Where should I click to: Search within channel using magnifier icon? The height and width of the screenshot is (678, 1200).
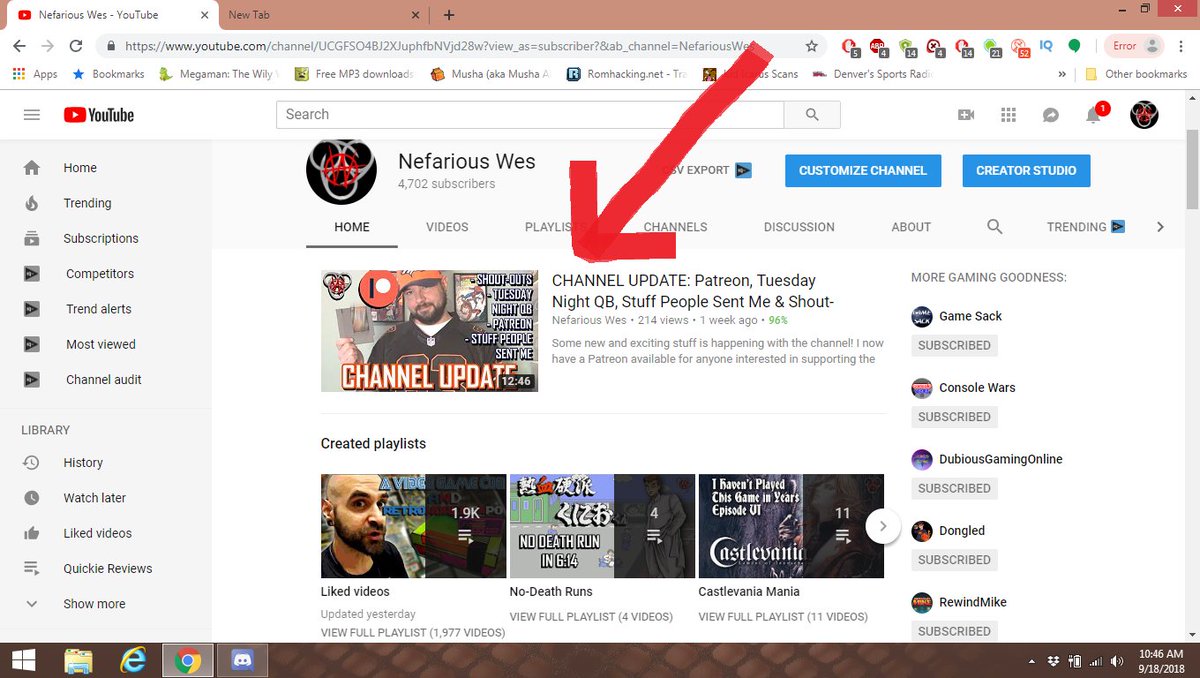pyautogui.click(x=995, y=227)
